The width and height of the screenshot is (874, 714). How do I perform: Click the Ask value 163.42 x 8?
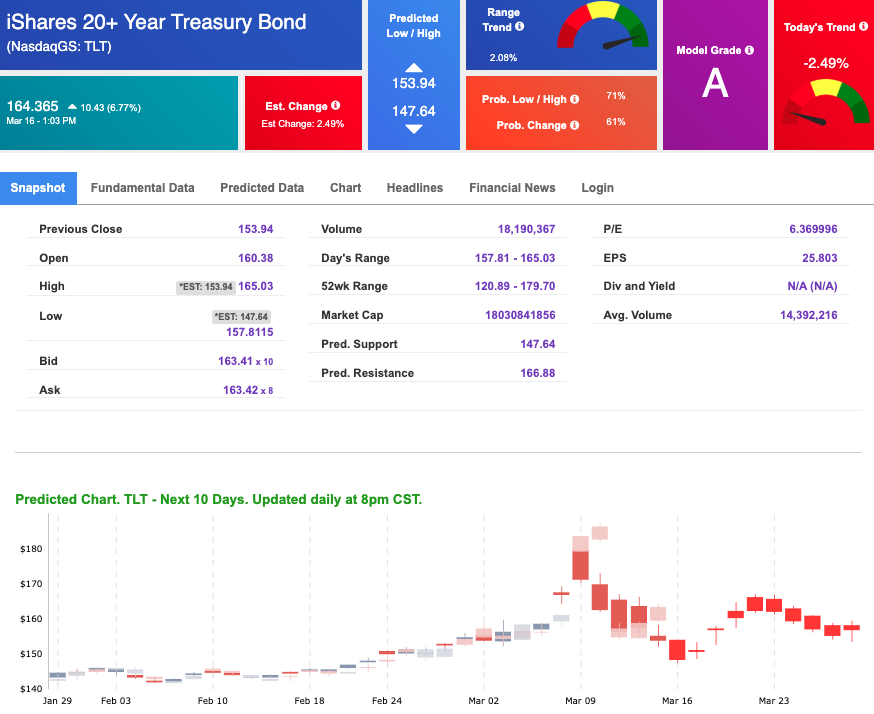tap(248, 390)
